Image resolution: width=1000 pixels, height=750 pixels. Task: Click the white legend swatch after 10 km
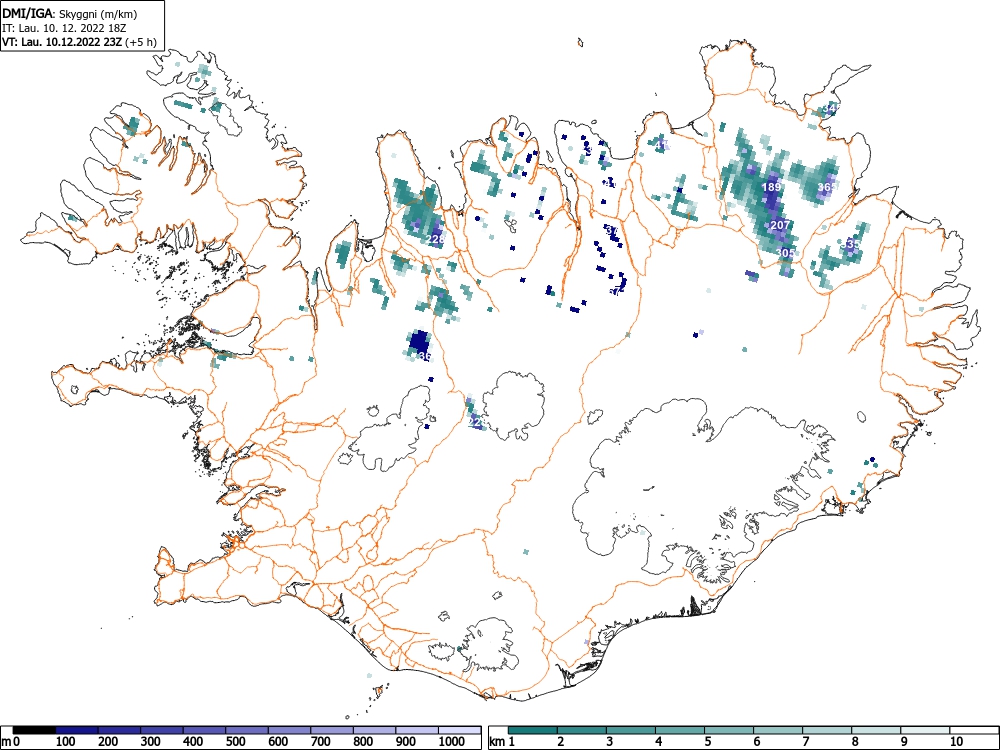(974, 730)
